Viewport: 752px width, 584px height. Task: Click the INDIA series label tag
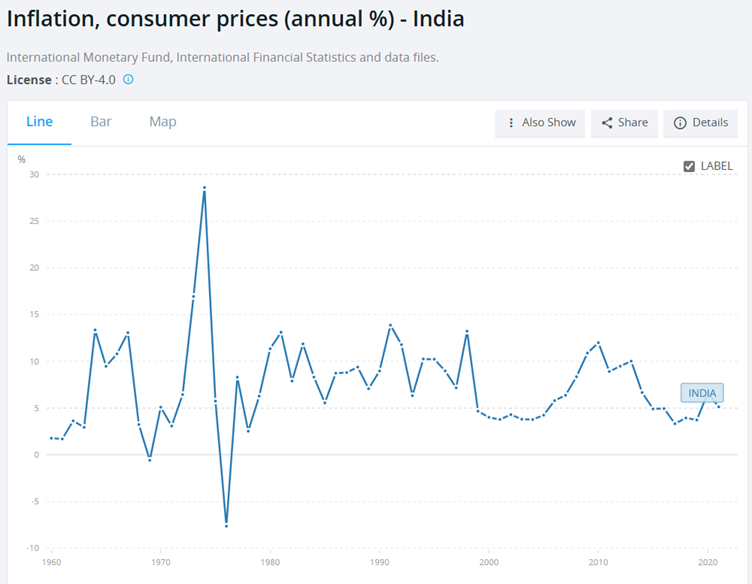click(702, 393)
